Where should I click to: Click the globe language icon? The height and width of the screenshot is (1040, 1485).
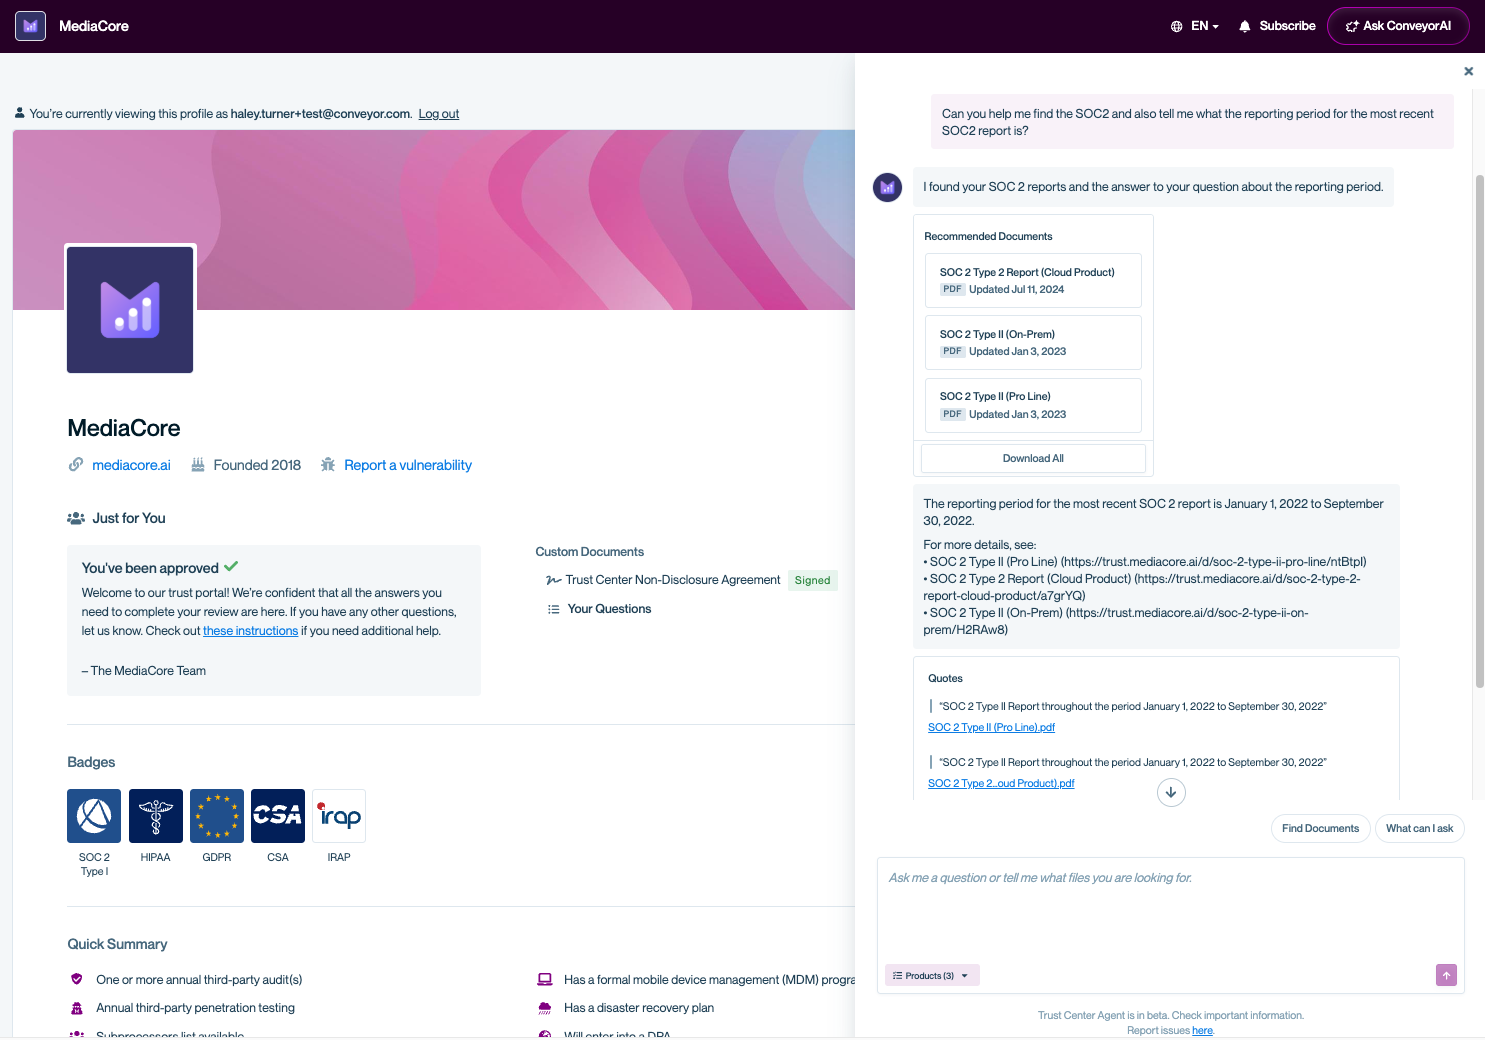tap(1177, 26)
